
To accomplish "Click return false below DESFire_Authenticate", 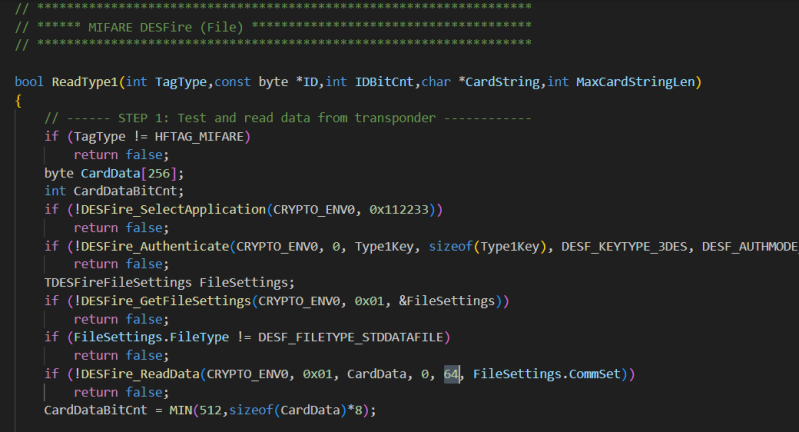I will tap(120, 264).
